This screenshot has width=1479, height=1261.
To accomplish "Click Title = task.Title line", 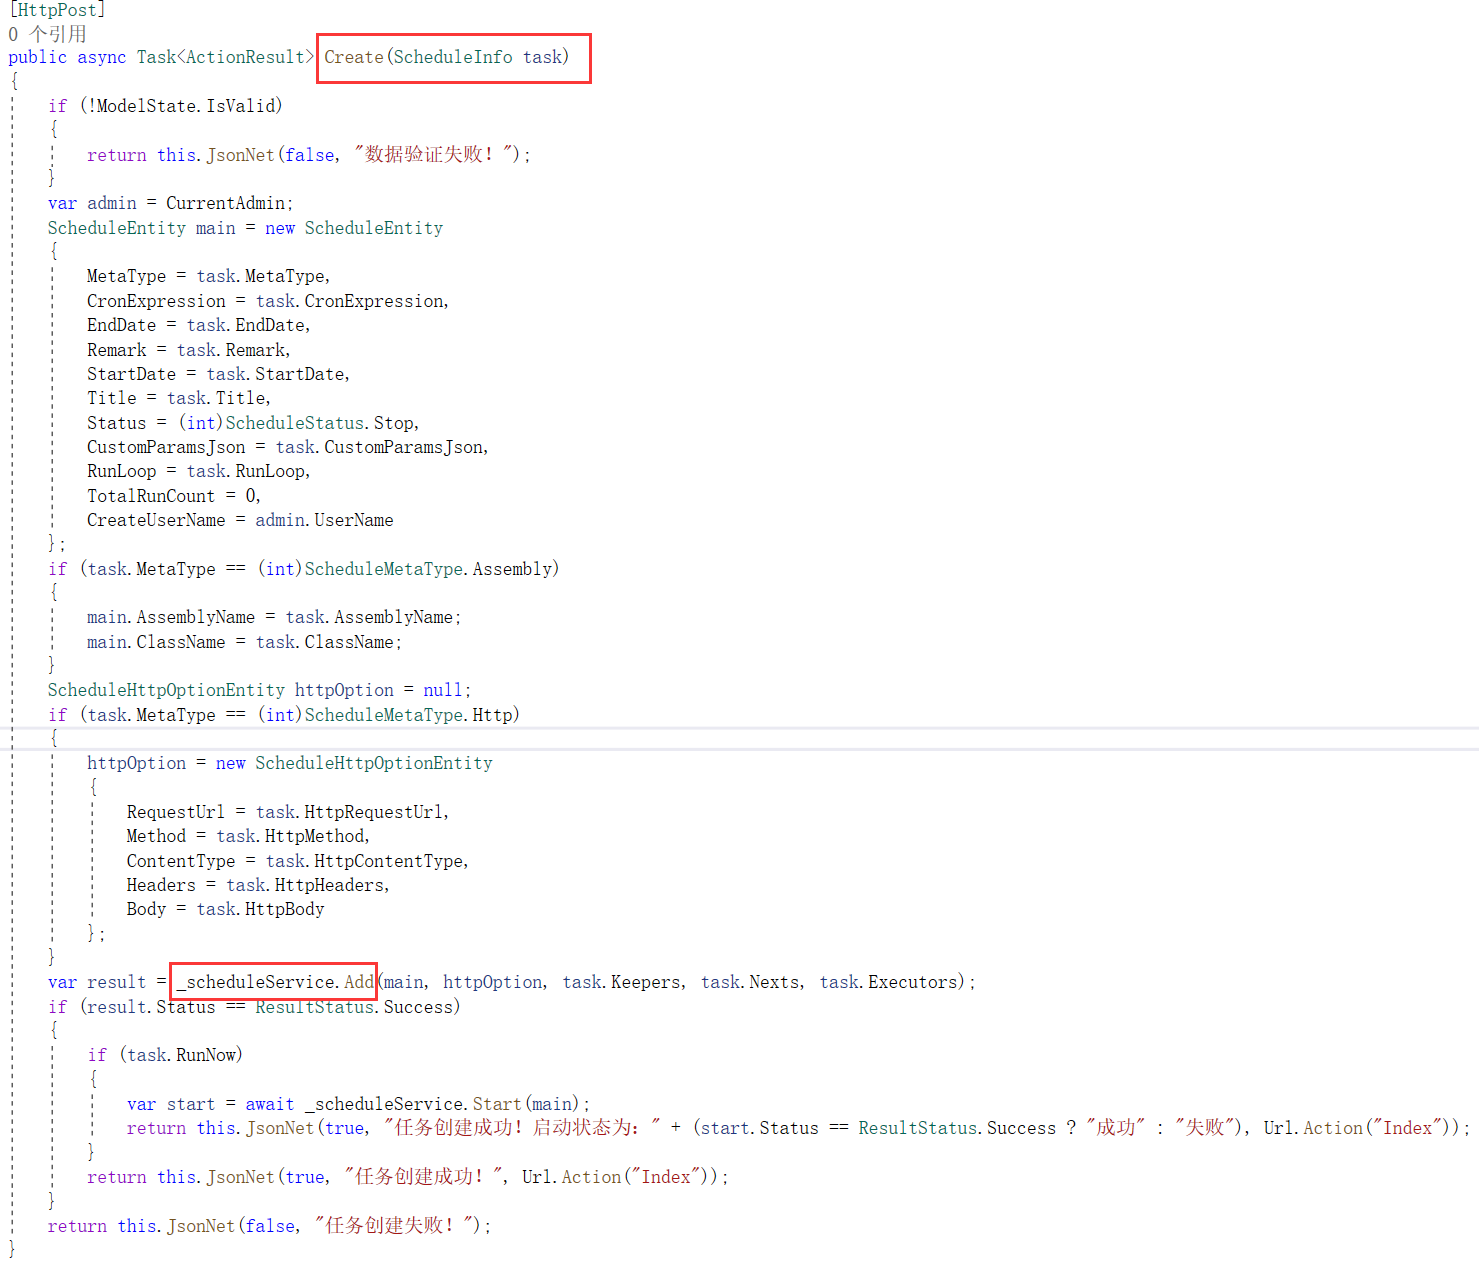I will coord(178,398).
